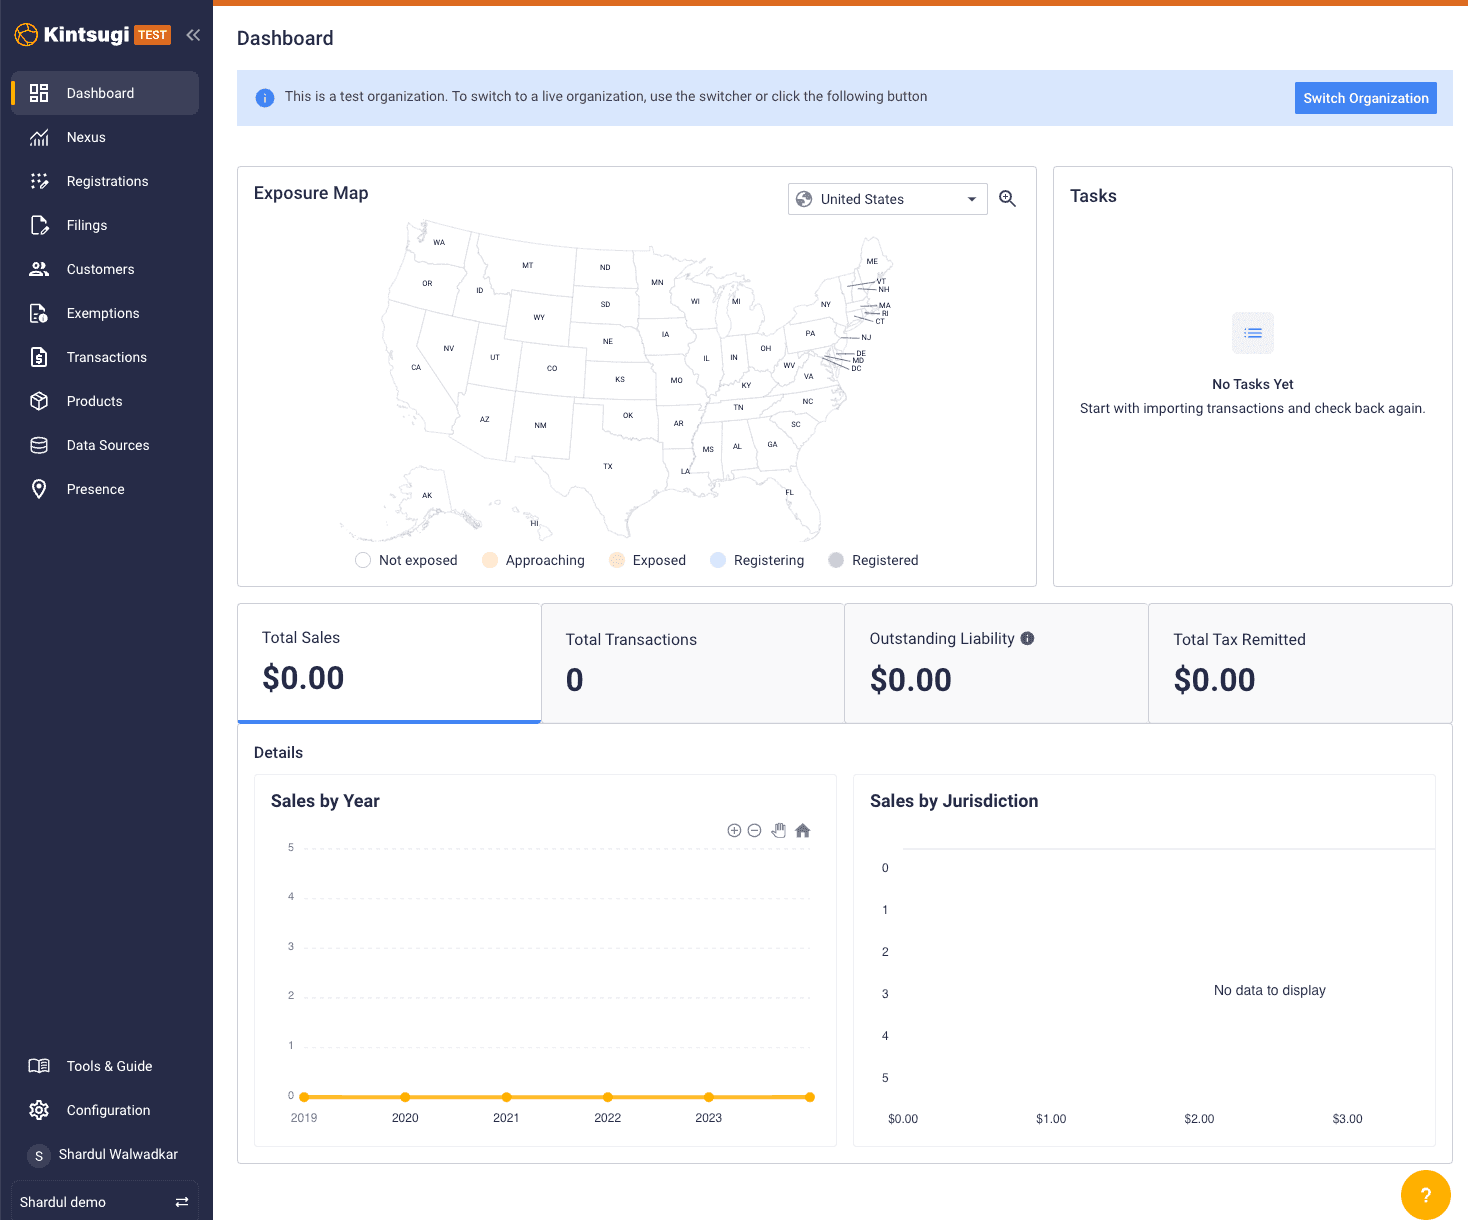This screenshot has width=1468, height=1220.
Task: Click the 'No Tasks Yet' heading
Action: tap(1253, 384)
